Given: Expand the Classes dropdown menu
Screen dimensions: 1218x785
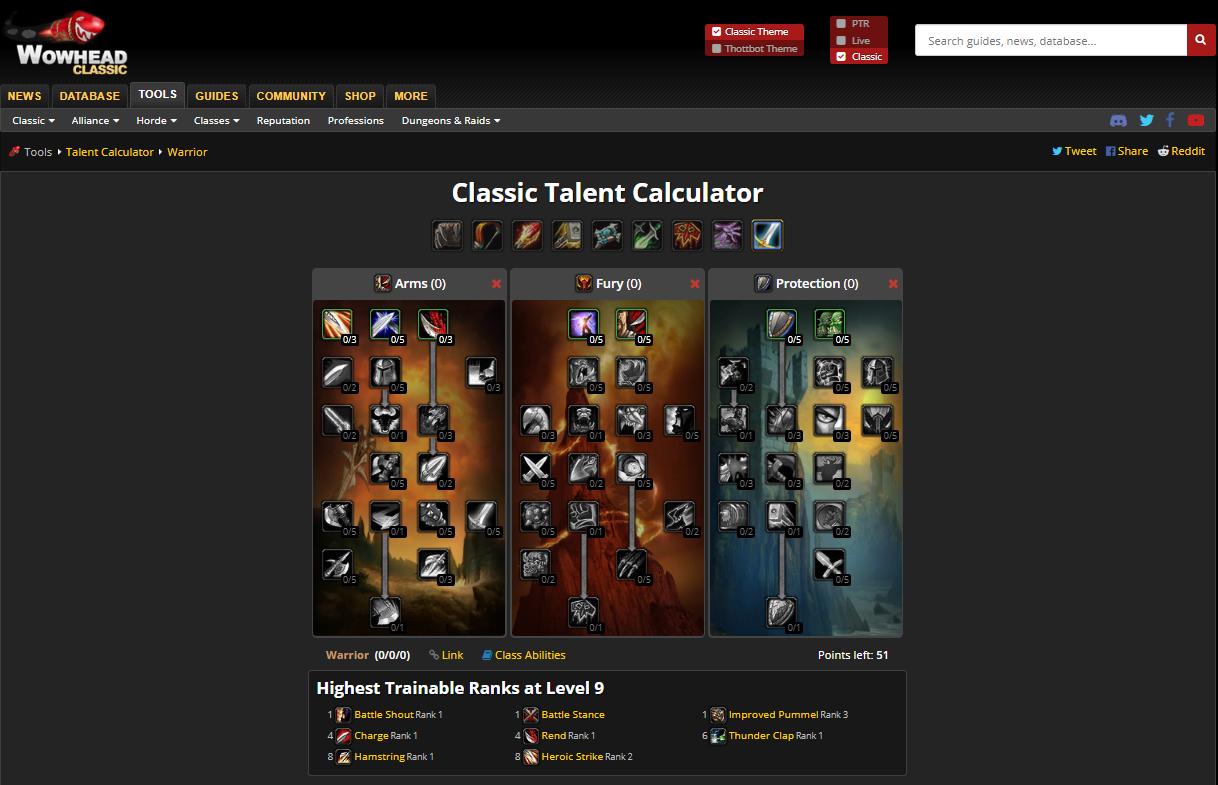Looking at the screenshot, I should 217,120.
